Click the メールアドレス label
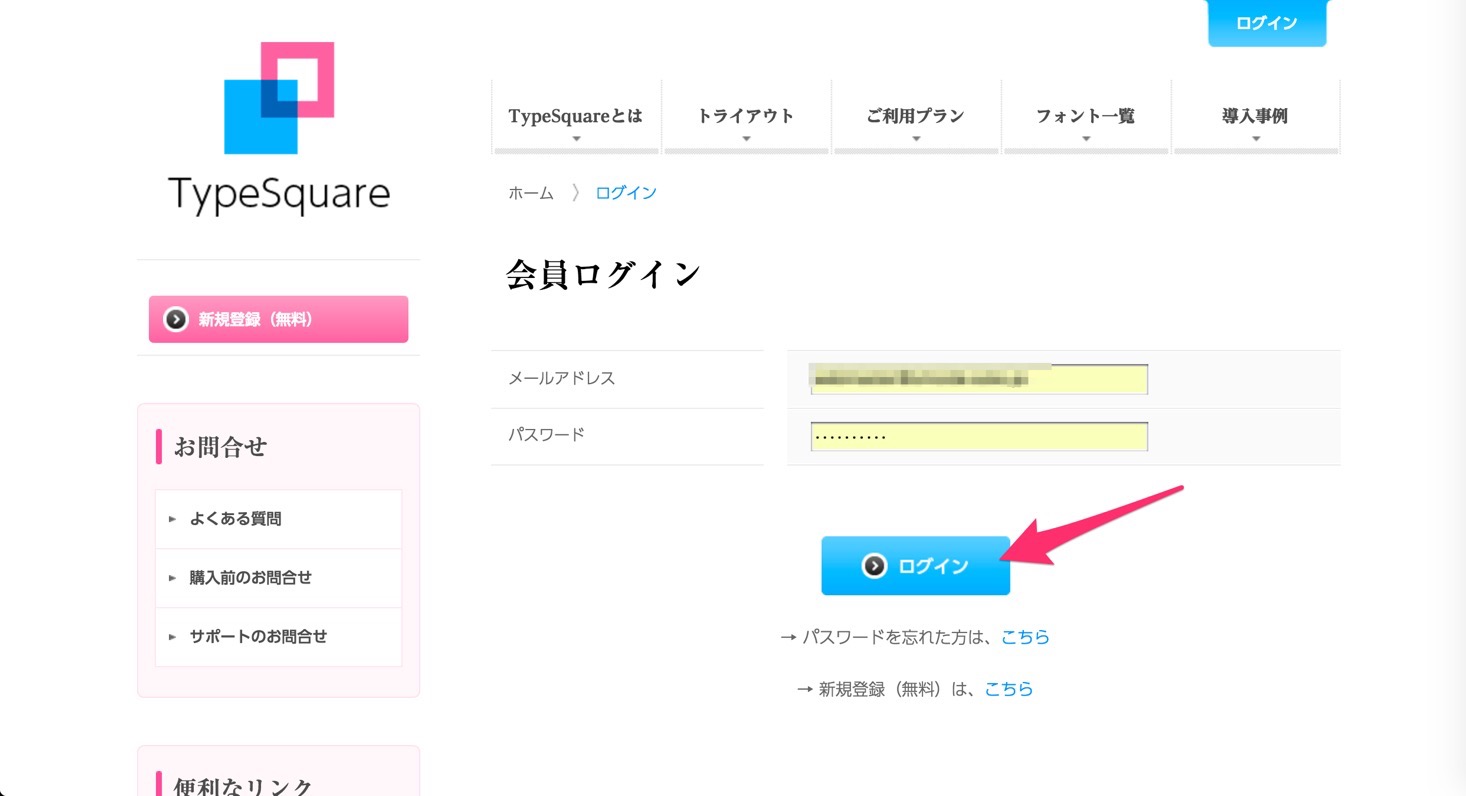 click(x=562, y=379)
